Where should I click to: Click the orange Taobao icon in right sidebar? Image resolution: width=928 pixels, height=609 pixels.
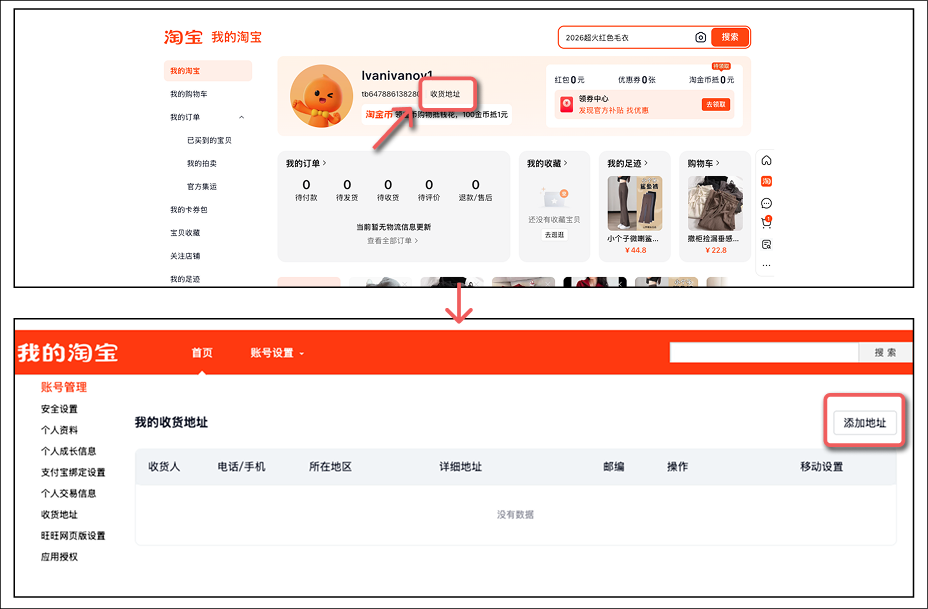pos(766,181)
